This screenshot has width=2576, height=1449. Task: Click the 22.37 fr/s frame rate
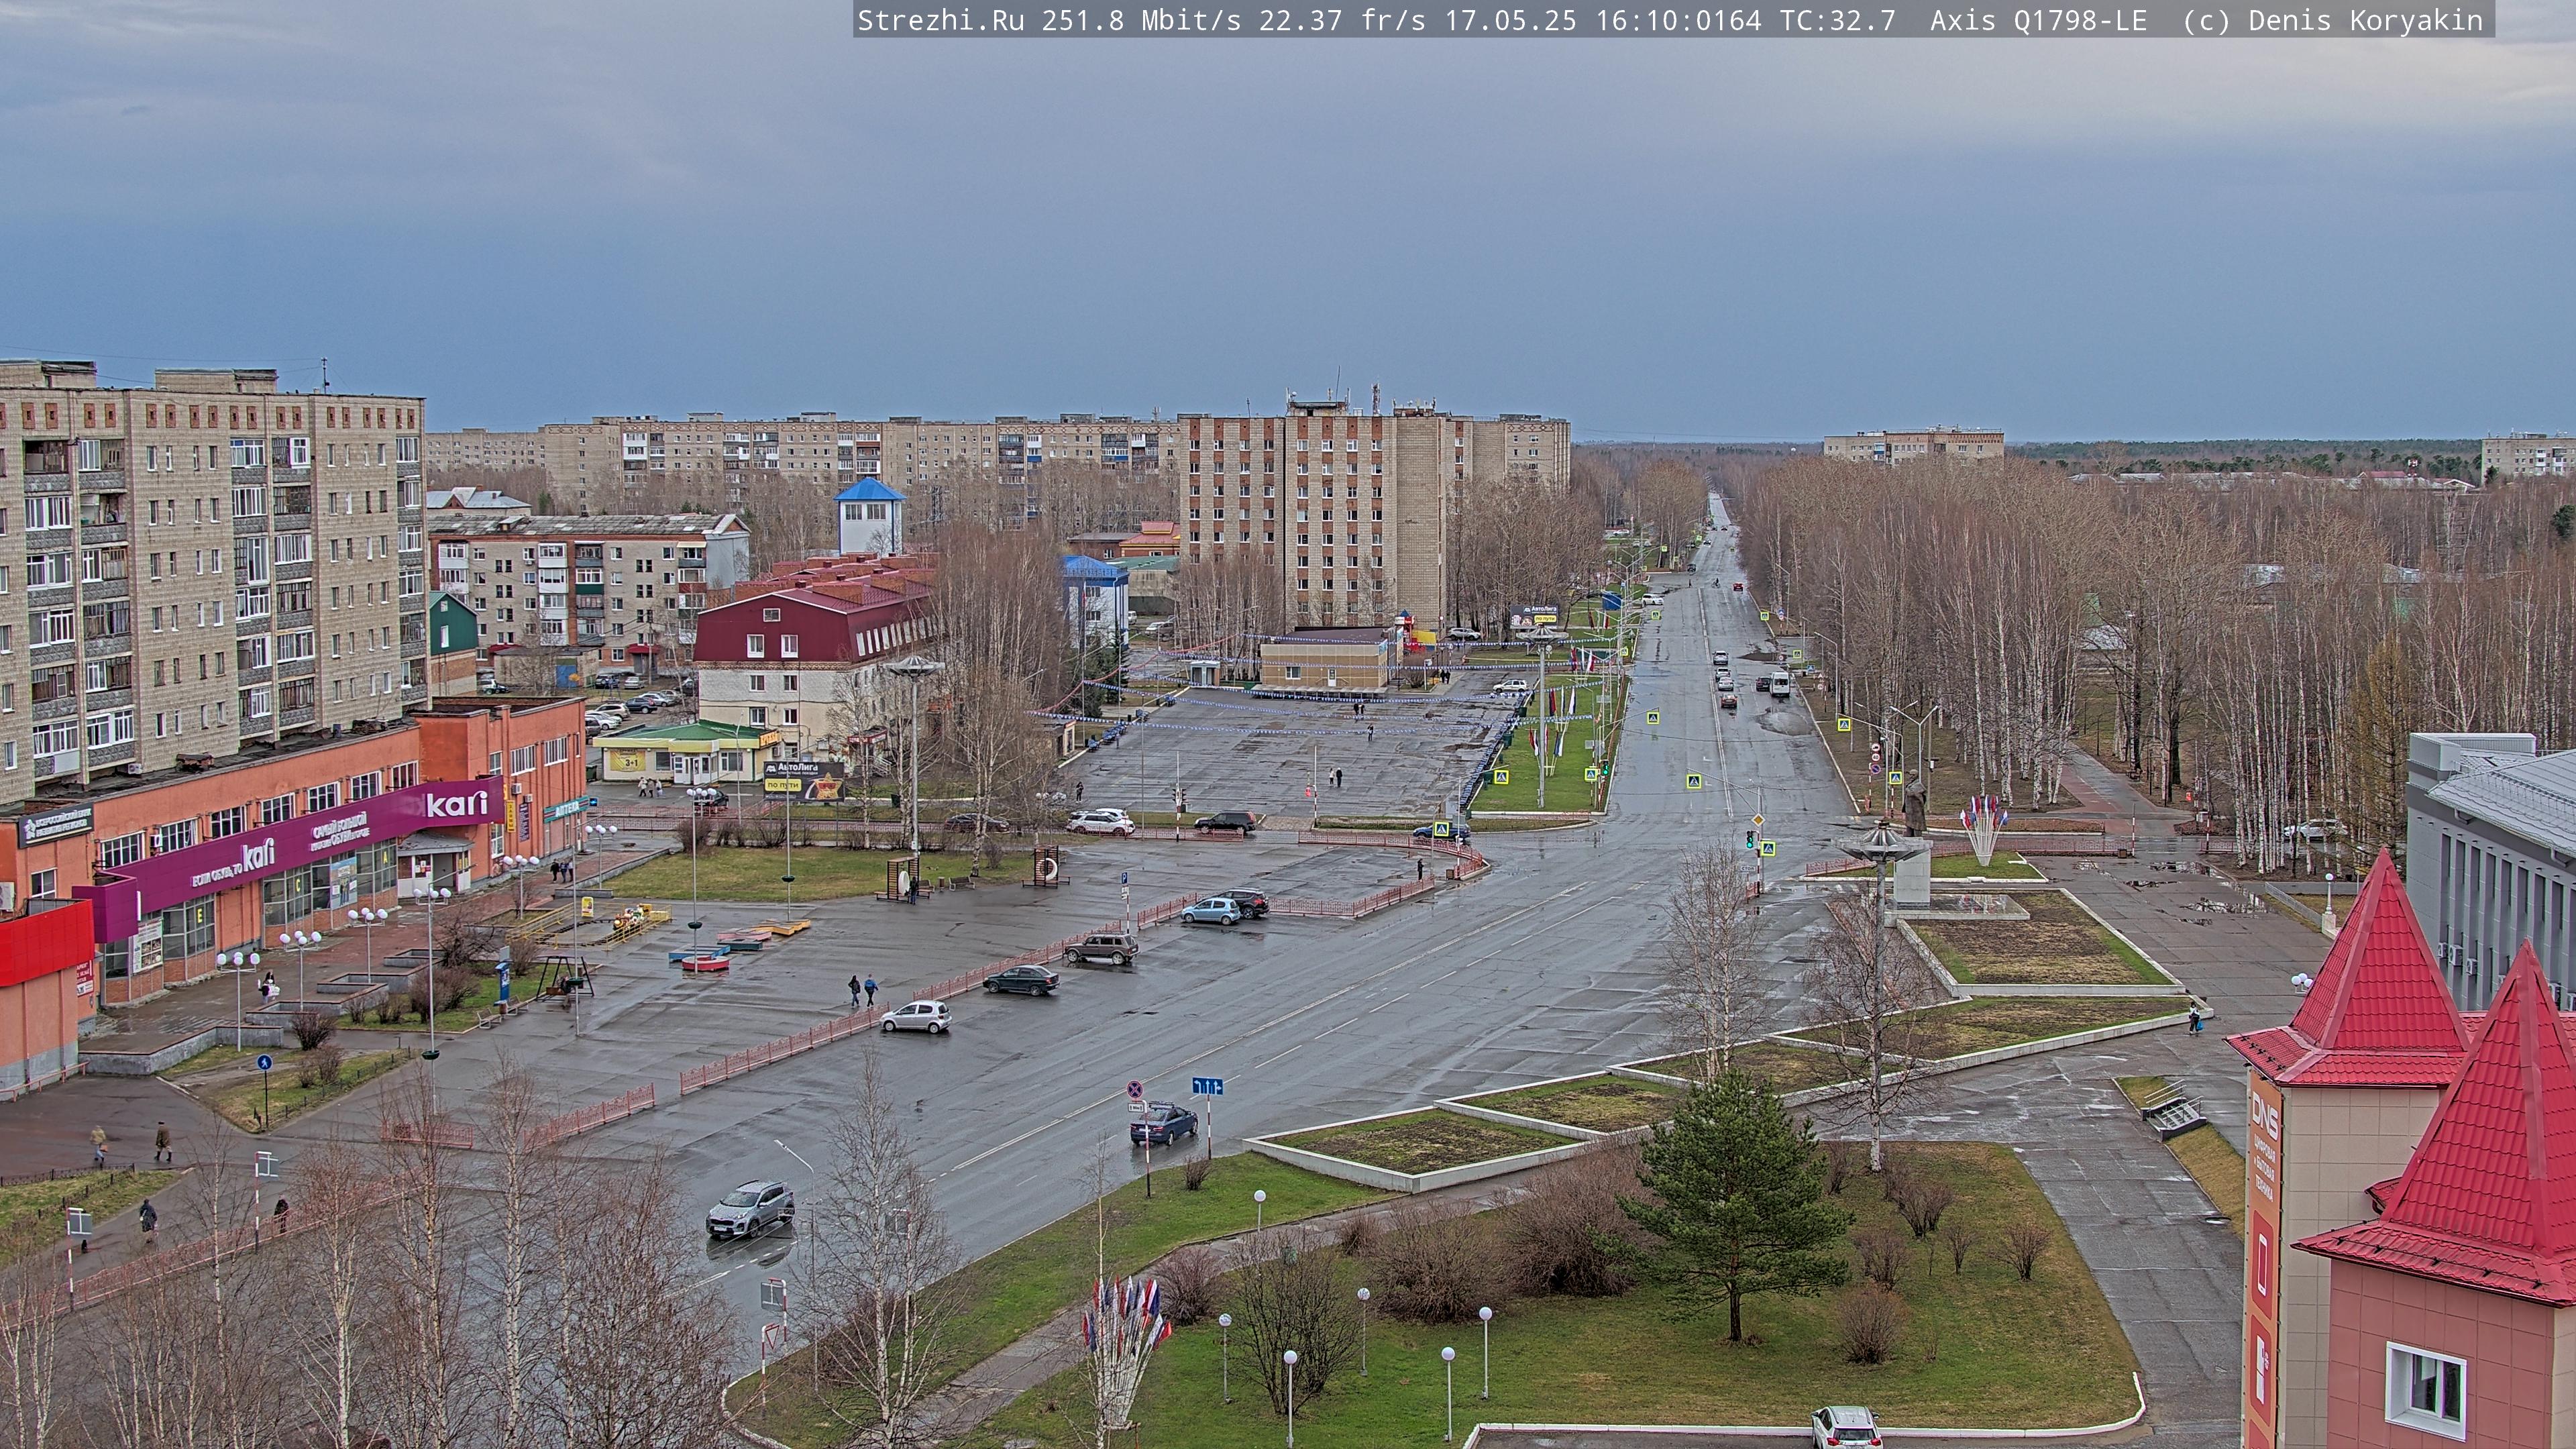pos(1342,21)
